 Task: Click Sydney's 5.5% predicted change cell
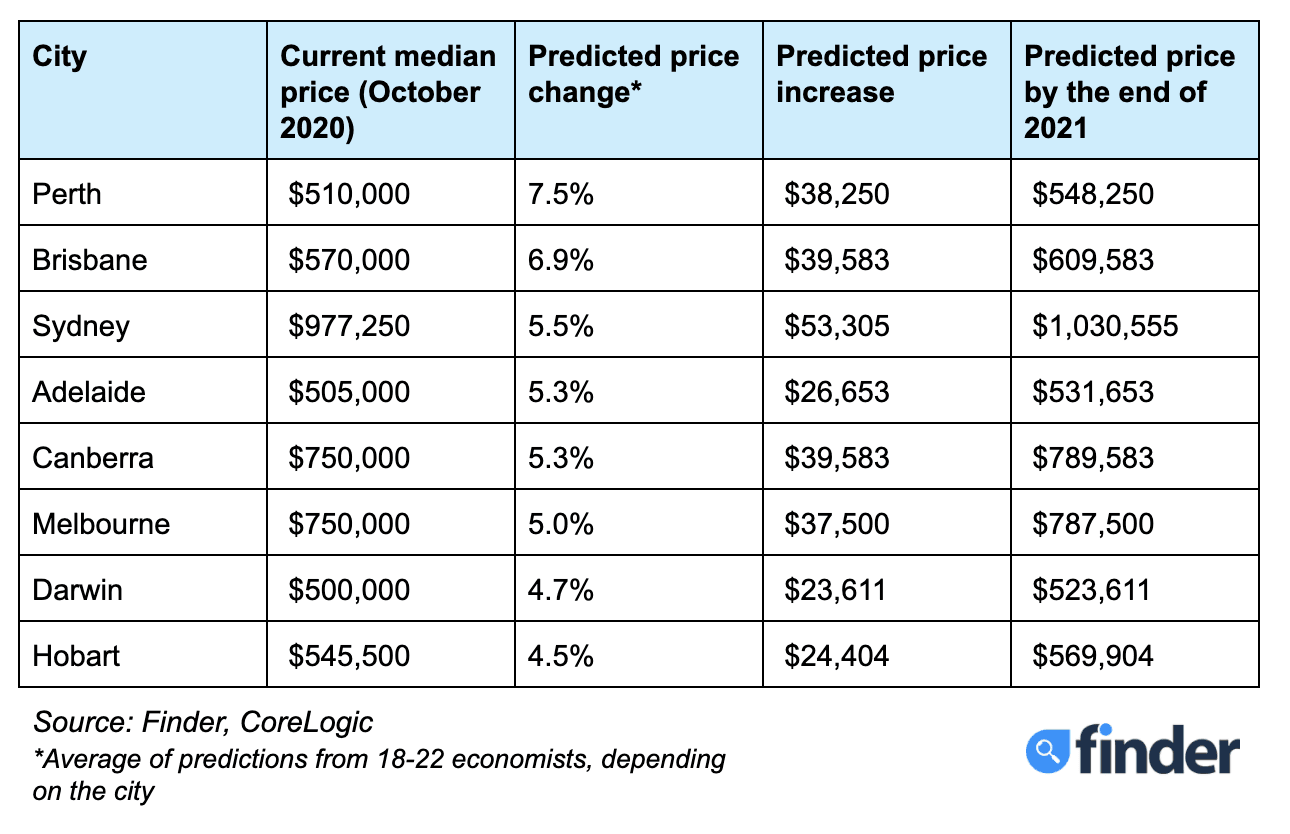[561, 326]
